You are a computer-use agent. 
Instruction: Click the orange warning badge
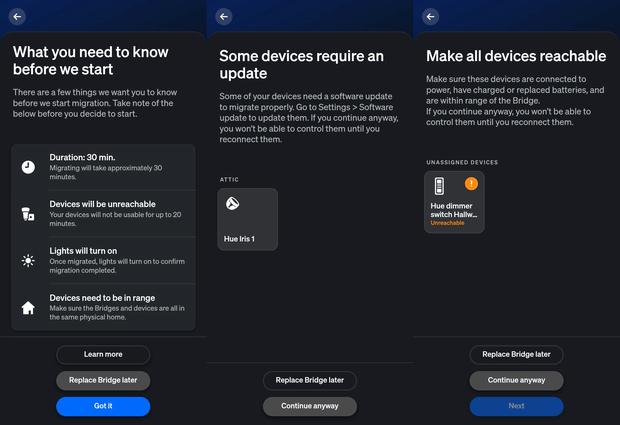[472, 183]
